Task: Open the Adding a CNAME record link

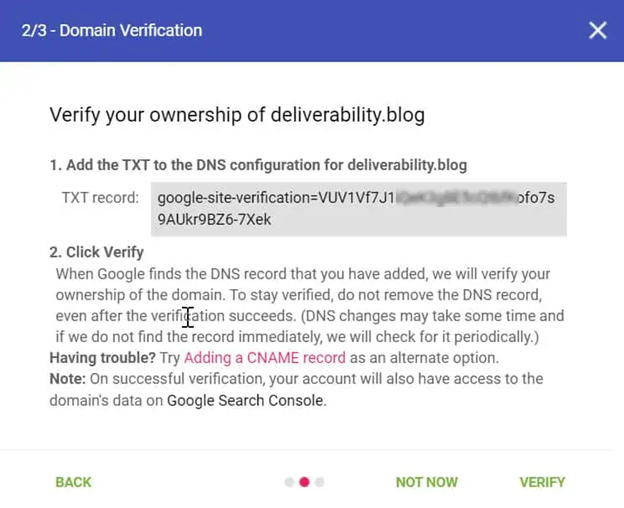Action: 265,358
